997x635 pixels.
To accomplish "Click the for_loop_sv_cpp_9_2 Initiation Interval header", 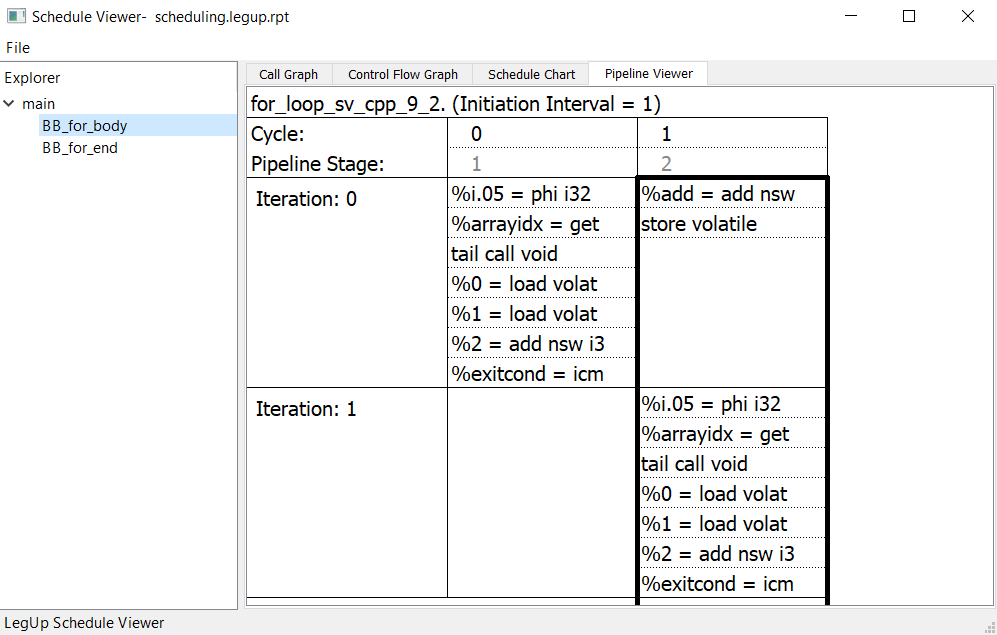I will (455, 104).
